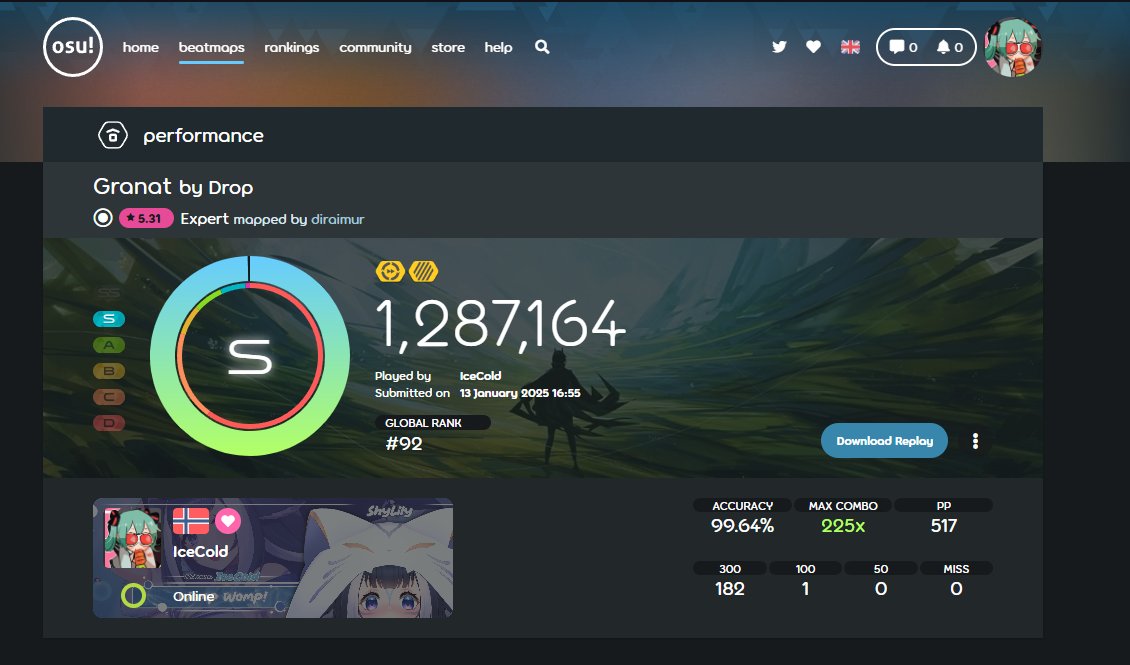
Task: Click the large S grade accuracy ring
Action: (x=250, y=356)
